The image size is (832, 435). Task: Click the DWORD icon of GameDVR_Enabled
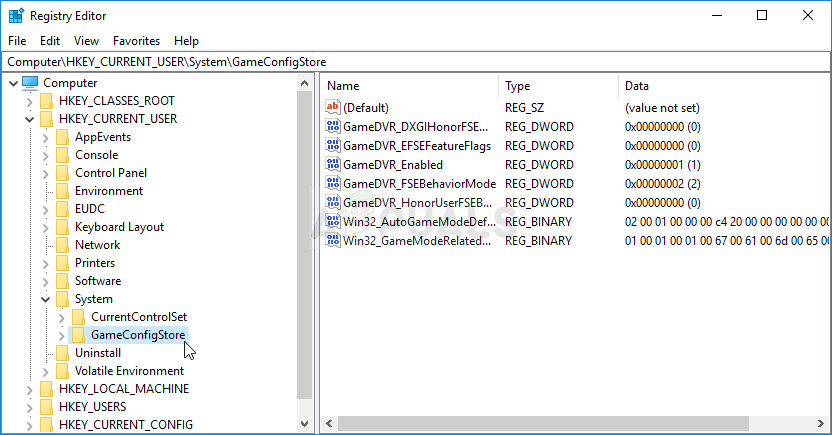click(x=333, y=164)
